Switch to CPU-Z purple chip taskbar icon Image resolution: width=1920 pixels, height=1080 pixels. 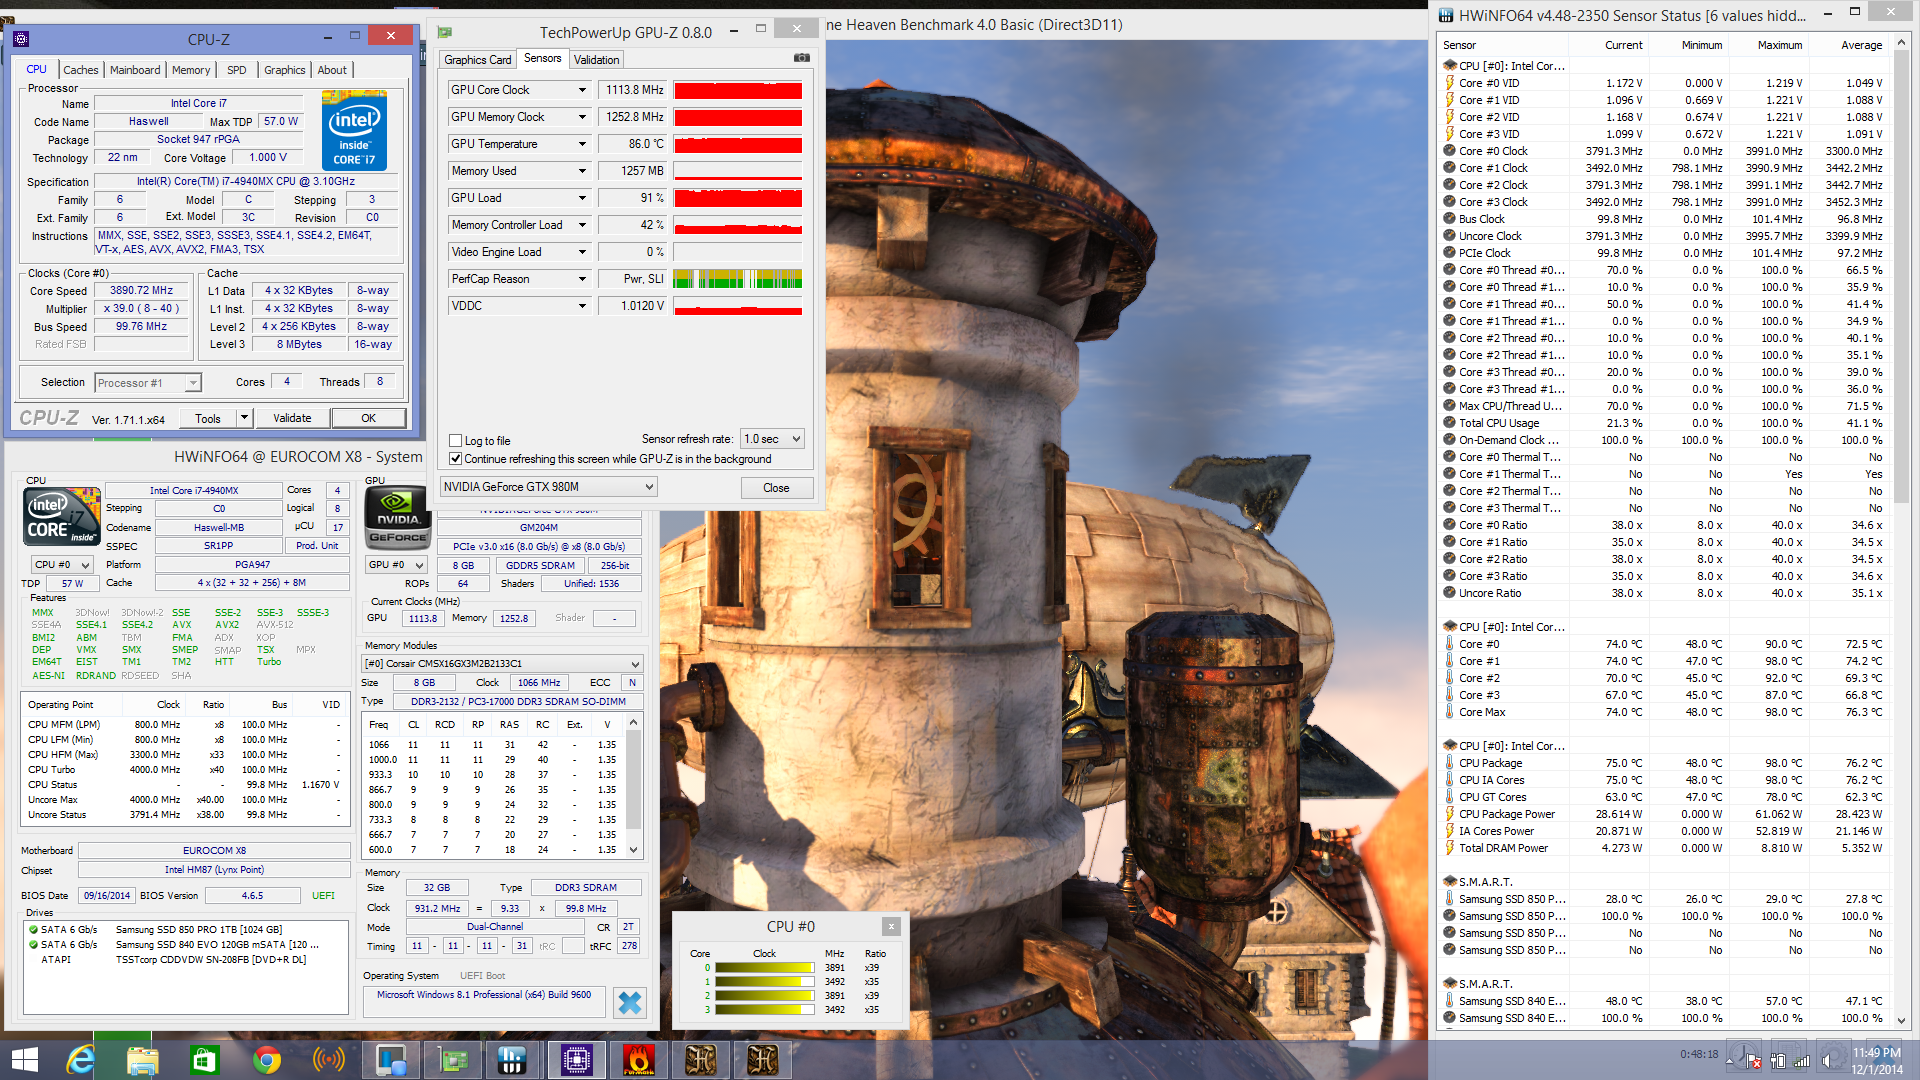577,1060
